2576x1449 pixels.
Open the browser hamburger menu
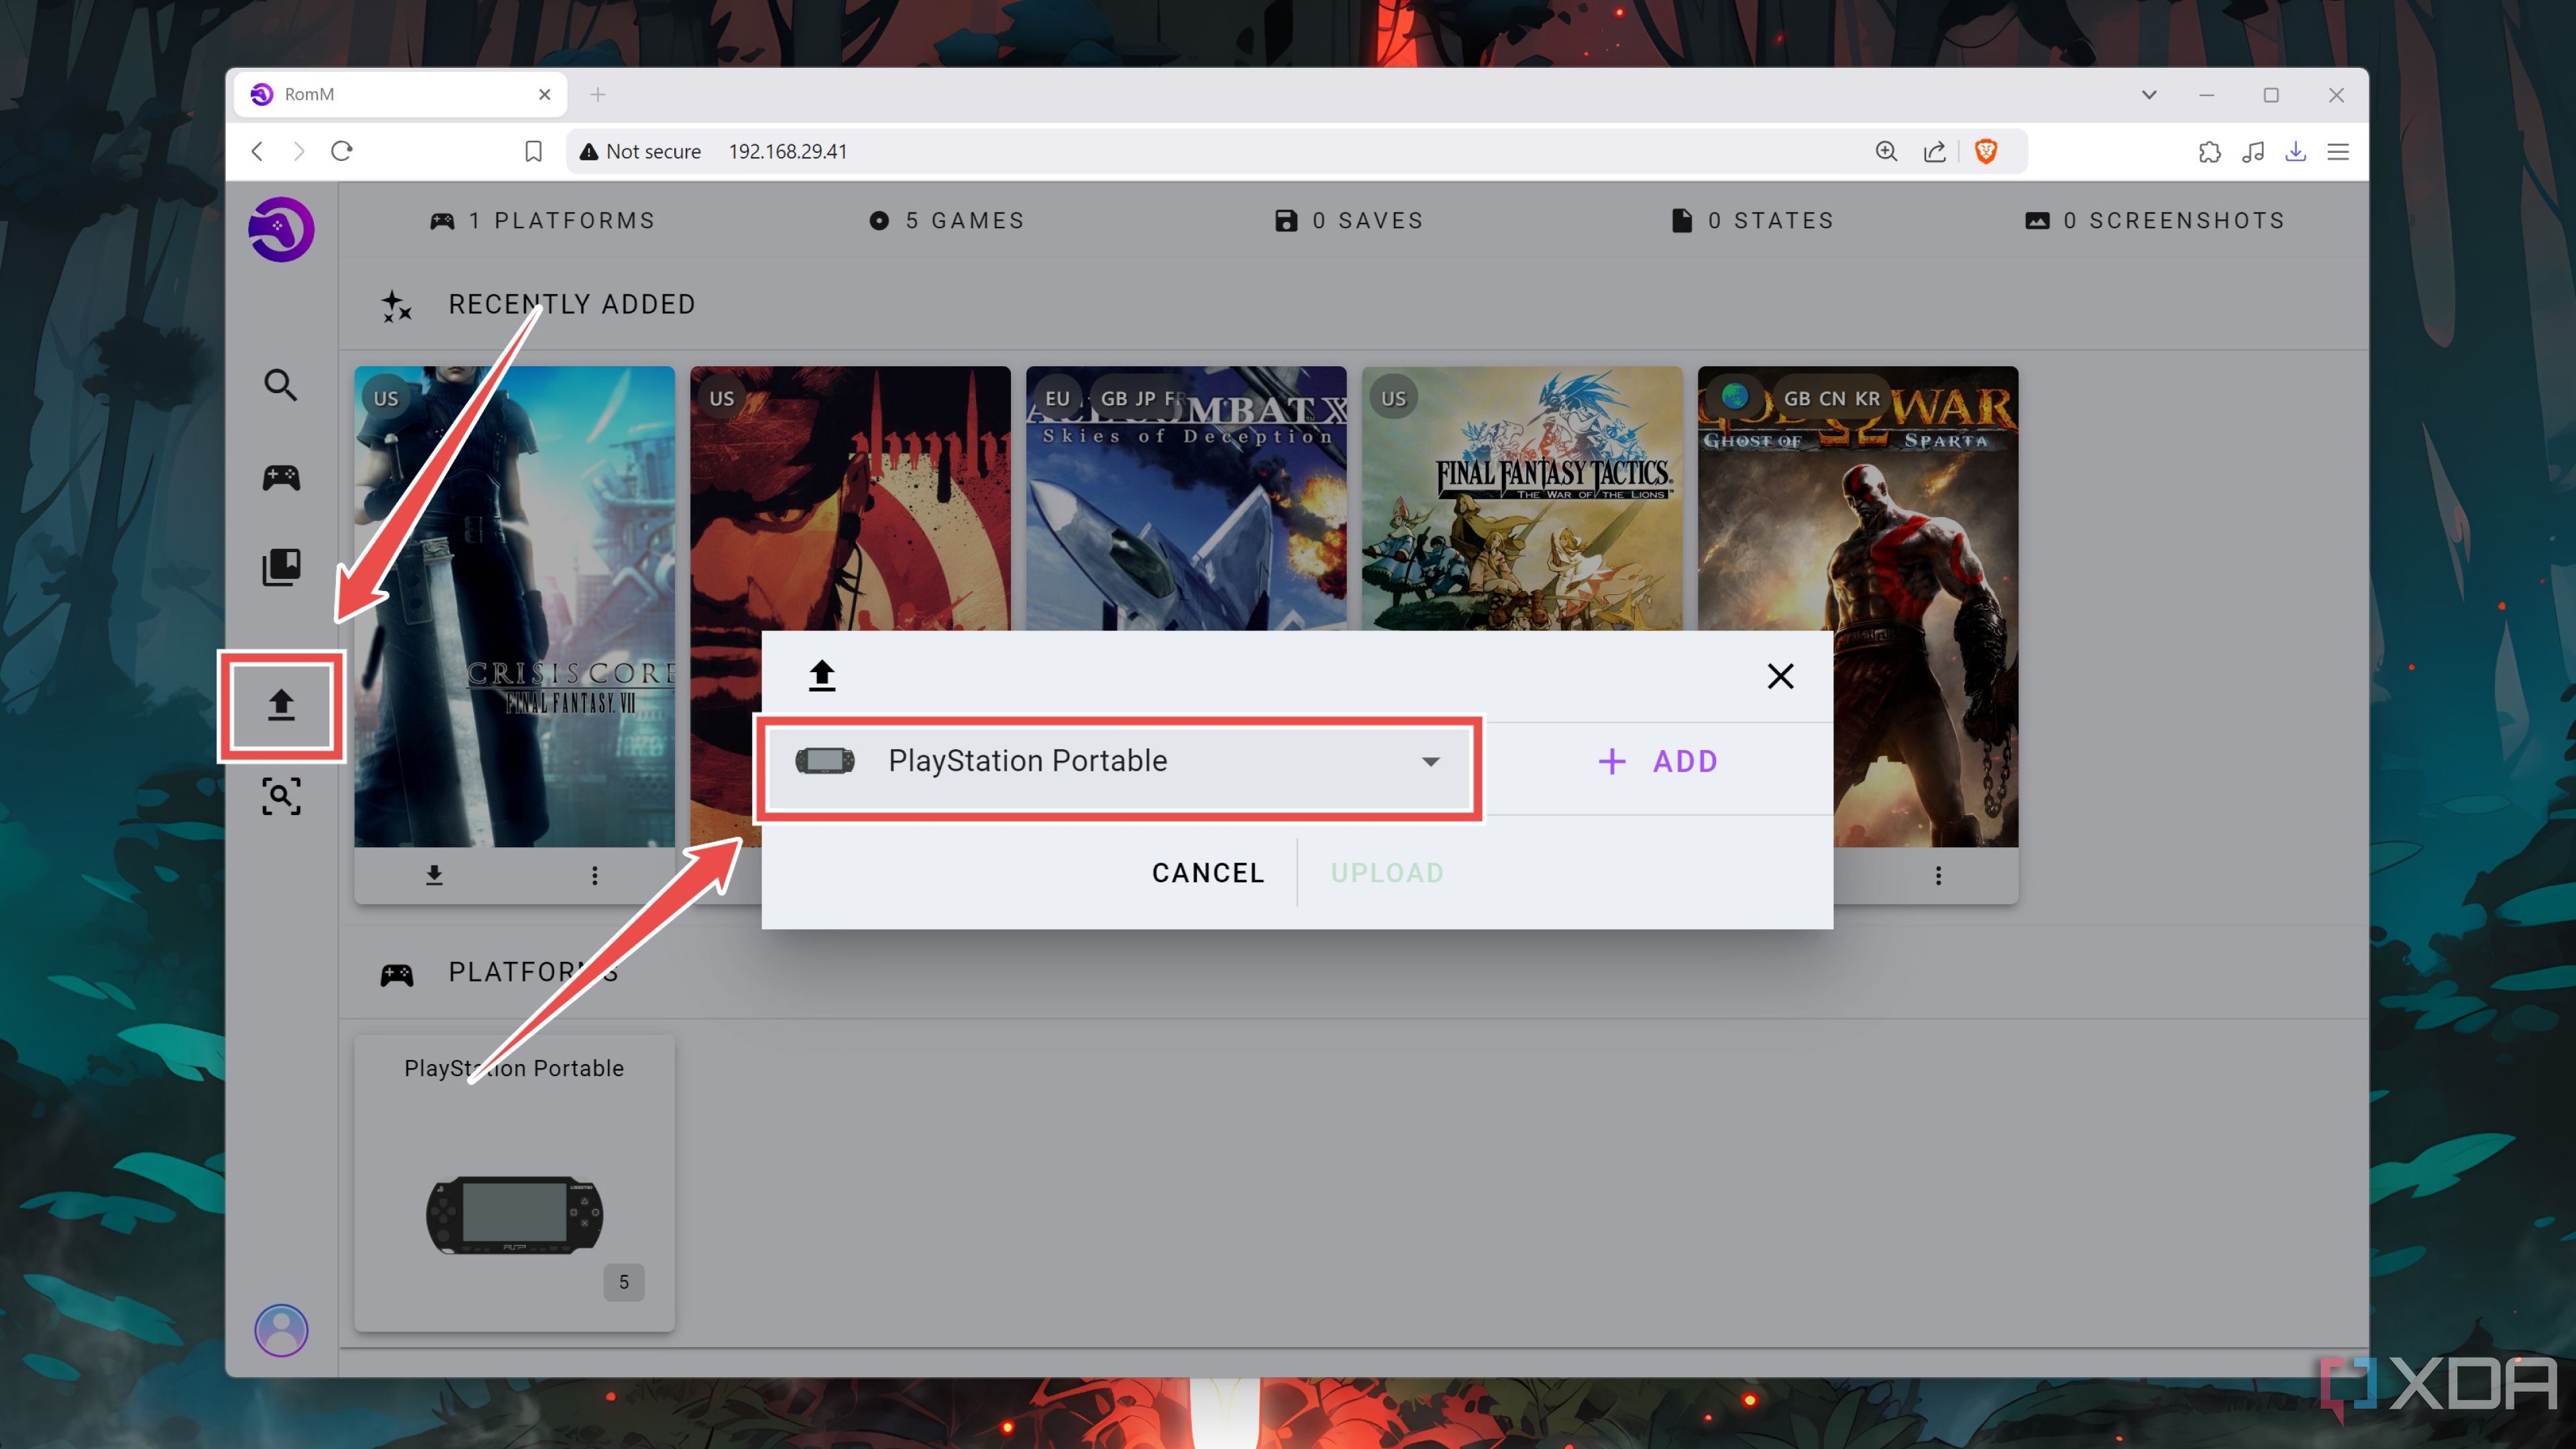click(2338, 151)
